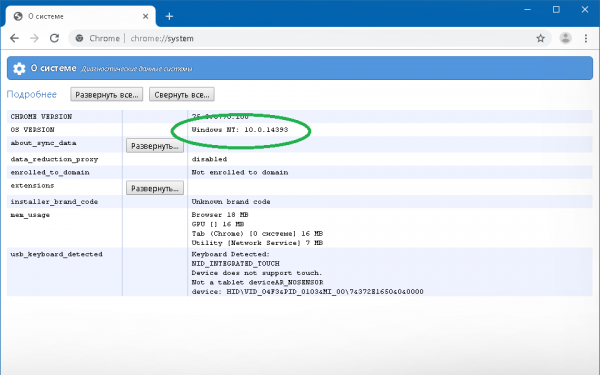Minimize the browser window
600x375 pixels.
tap(528, 10)
